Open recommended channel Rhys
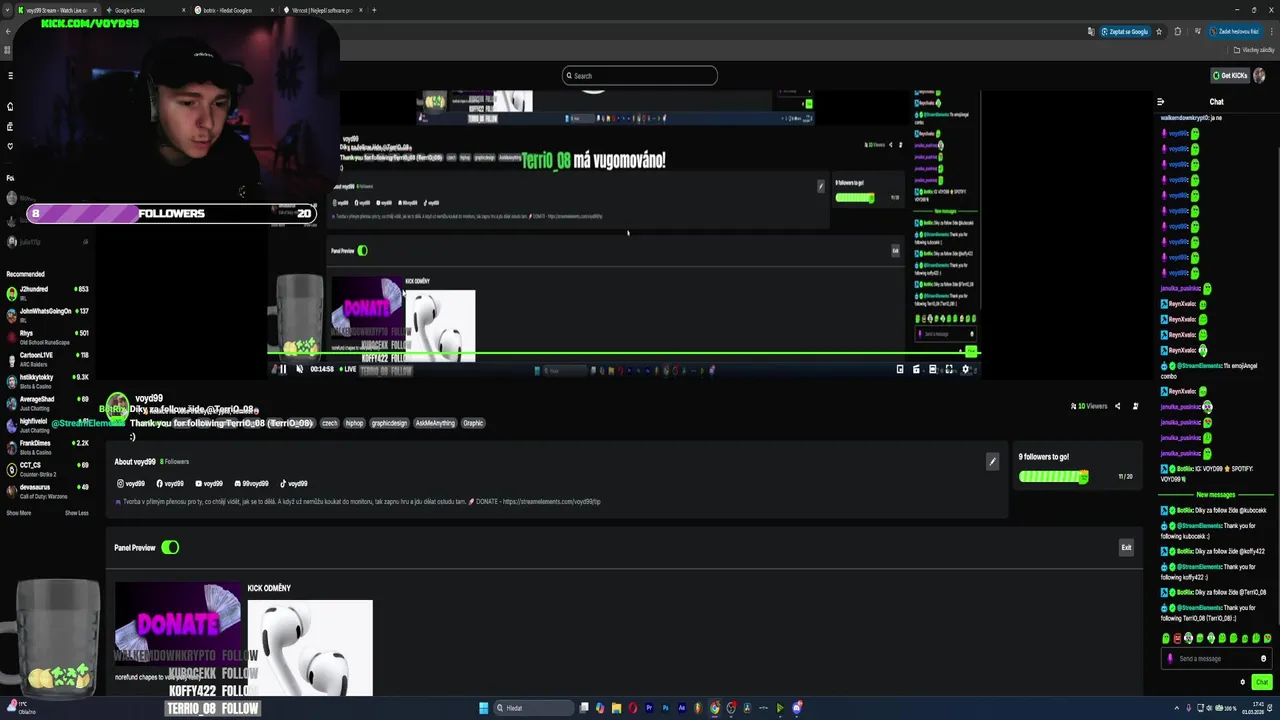This screenshot has width=1280, height=720. point(48,336)
